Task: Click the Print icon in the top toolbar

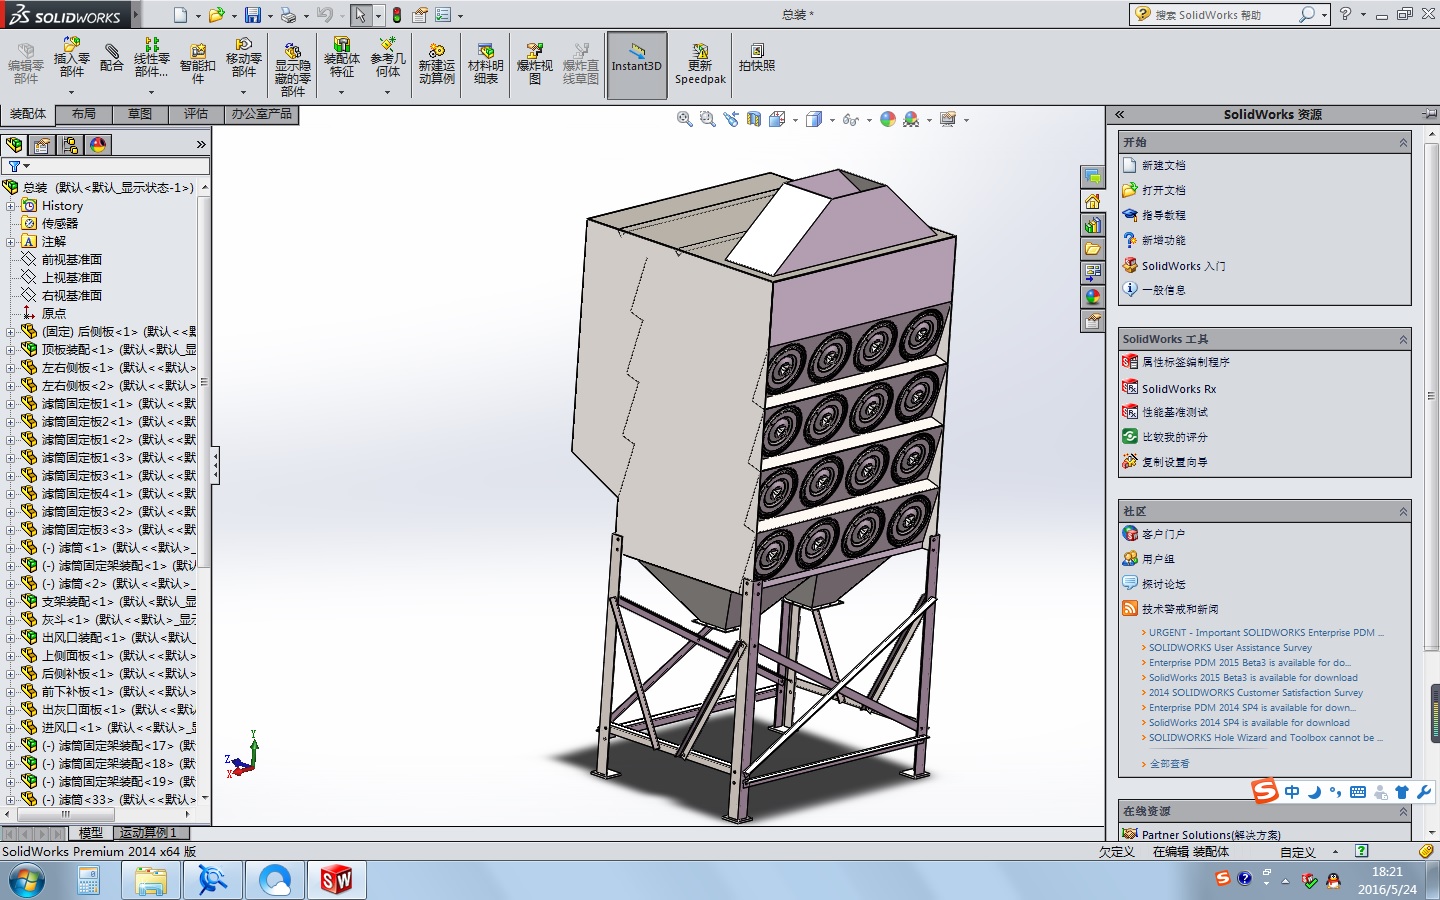Action: (x=288, y=15)
